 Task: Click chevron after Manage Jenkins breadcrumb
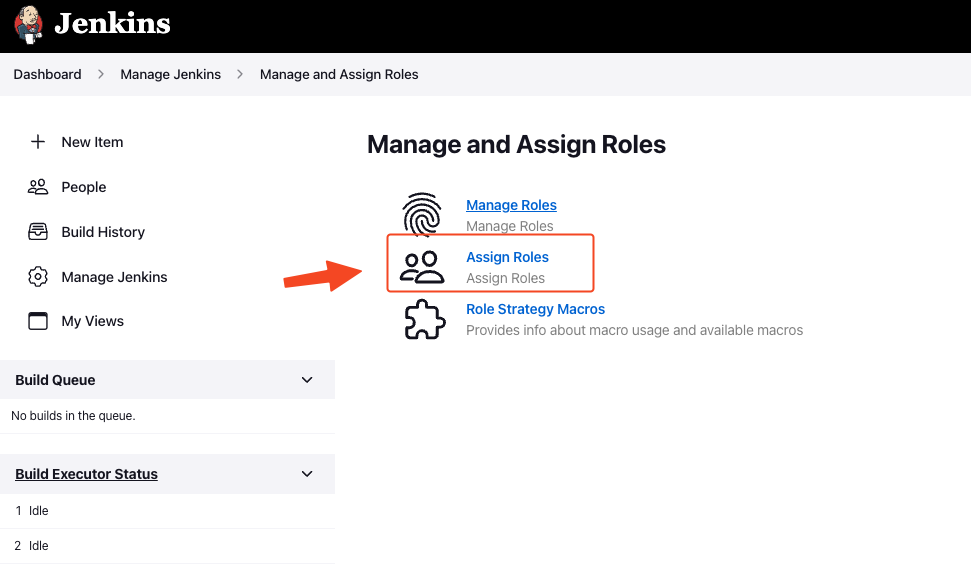(x=240, y=74)
